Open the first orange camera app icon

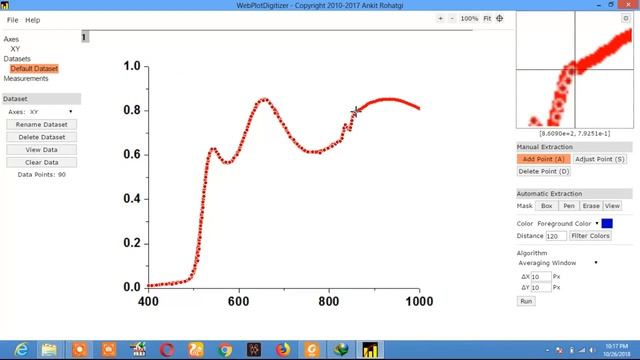pyautogui.click(x=80, y=350)
